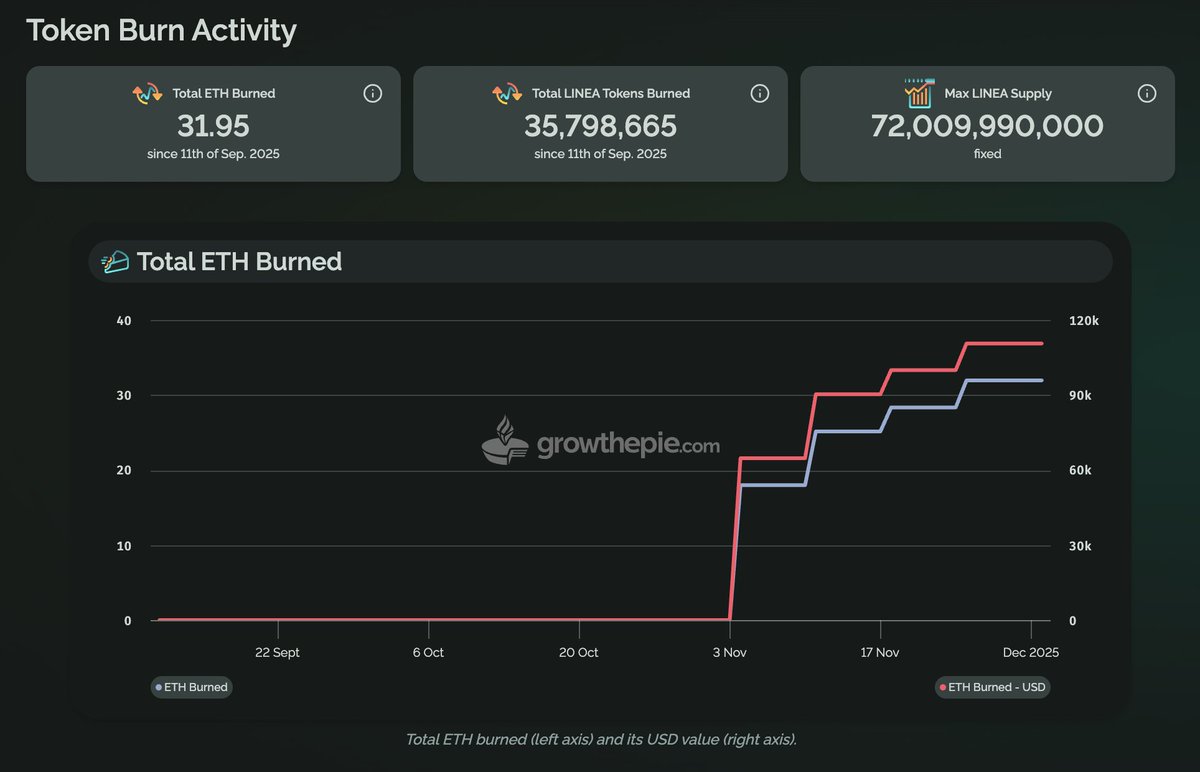The image size is (1200, 772).
Task: Click the Dec 2025 label on x-axis
Action: click(1031, 652)
